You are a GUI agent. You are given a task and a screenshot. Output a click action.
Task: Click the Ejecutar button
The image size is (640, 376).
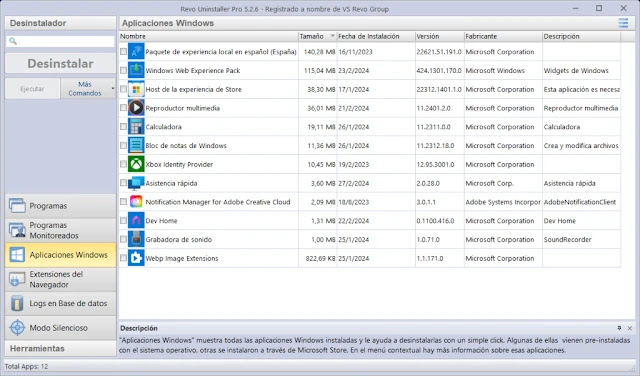tap(32, 89)
